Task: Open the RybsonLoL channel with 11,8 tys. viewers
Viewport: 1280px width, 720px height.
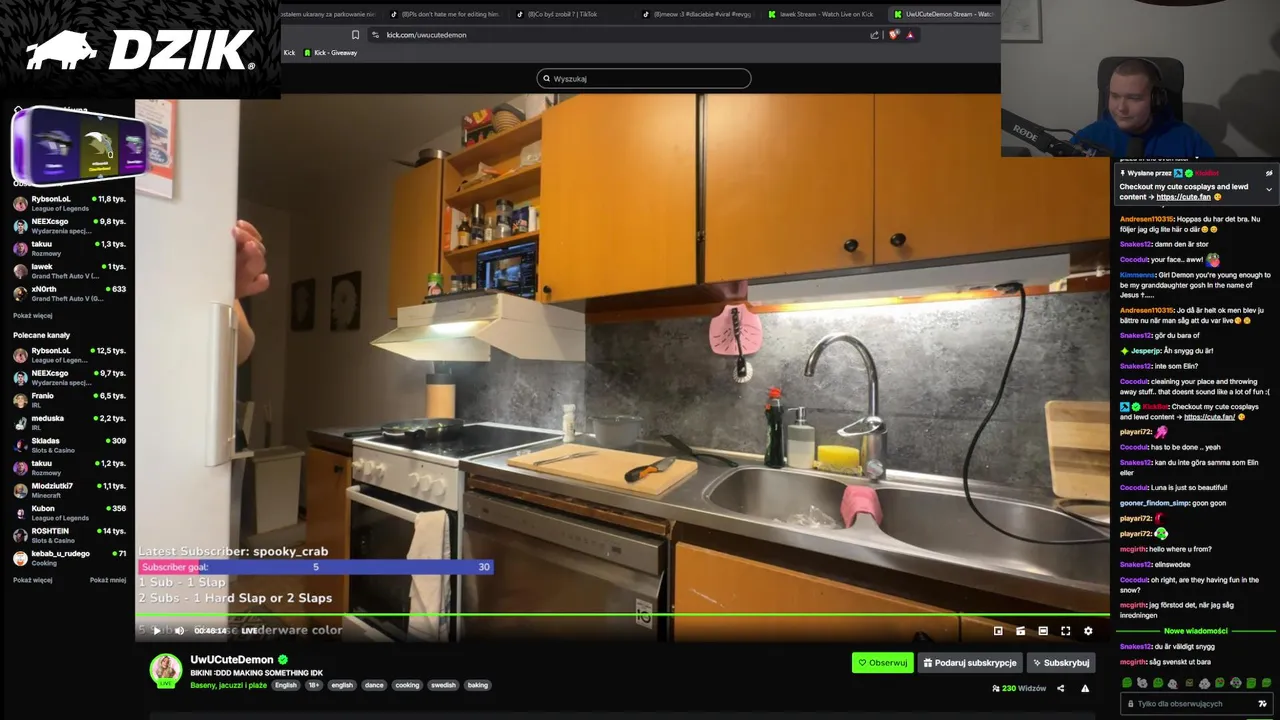Action: point(70,203)
